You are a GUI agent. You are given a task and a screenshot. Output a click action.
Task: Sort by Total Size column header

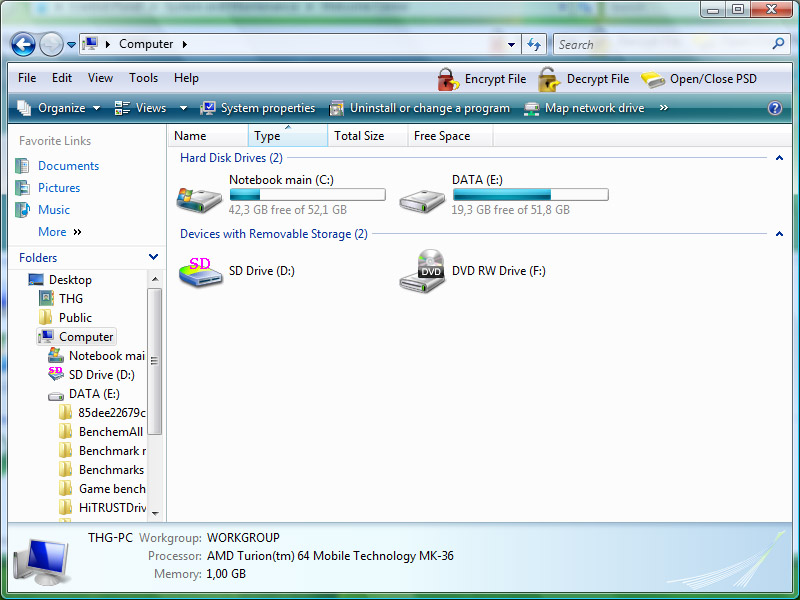pyautogui.click(x=368, y=136)
